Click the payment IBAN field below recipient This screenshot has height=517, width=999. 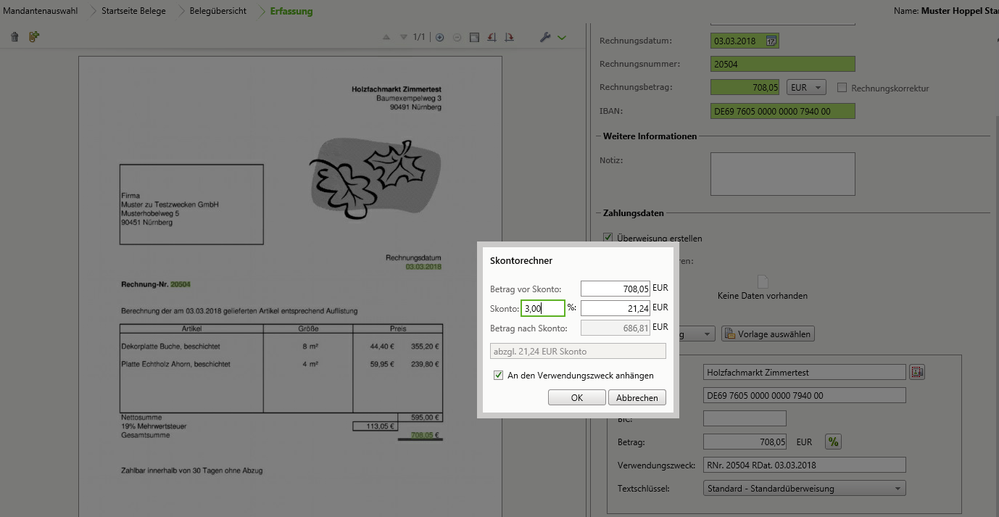[x=804, y=395]
